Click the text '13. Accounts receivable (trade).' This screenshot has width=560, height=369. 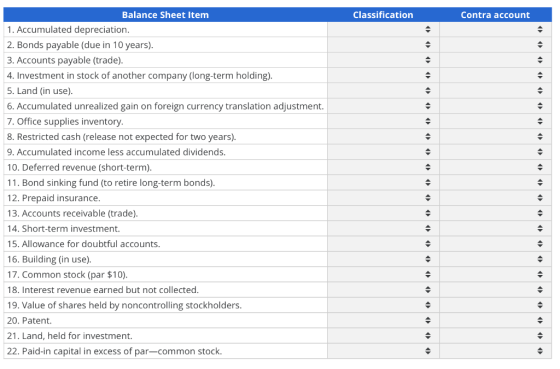(72, 213)
